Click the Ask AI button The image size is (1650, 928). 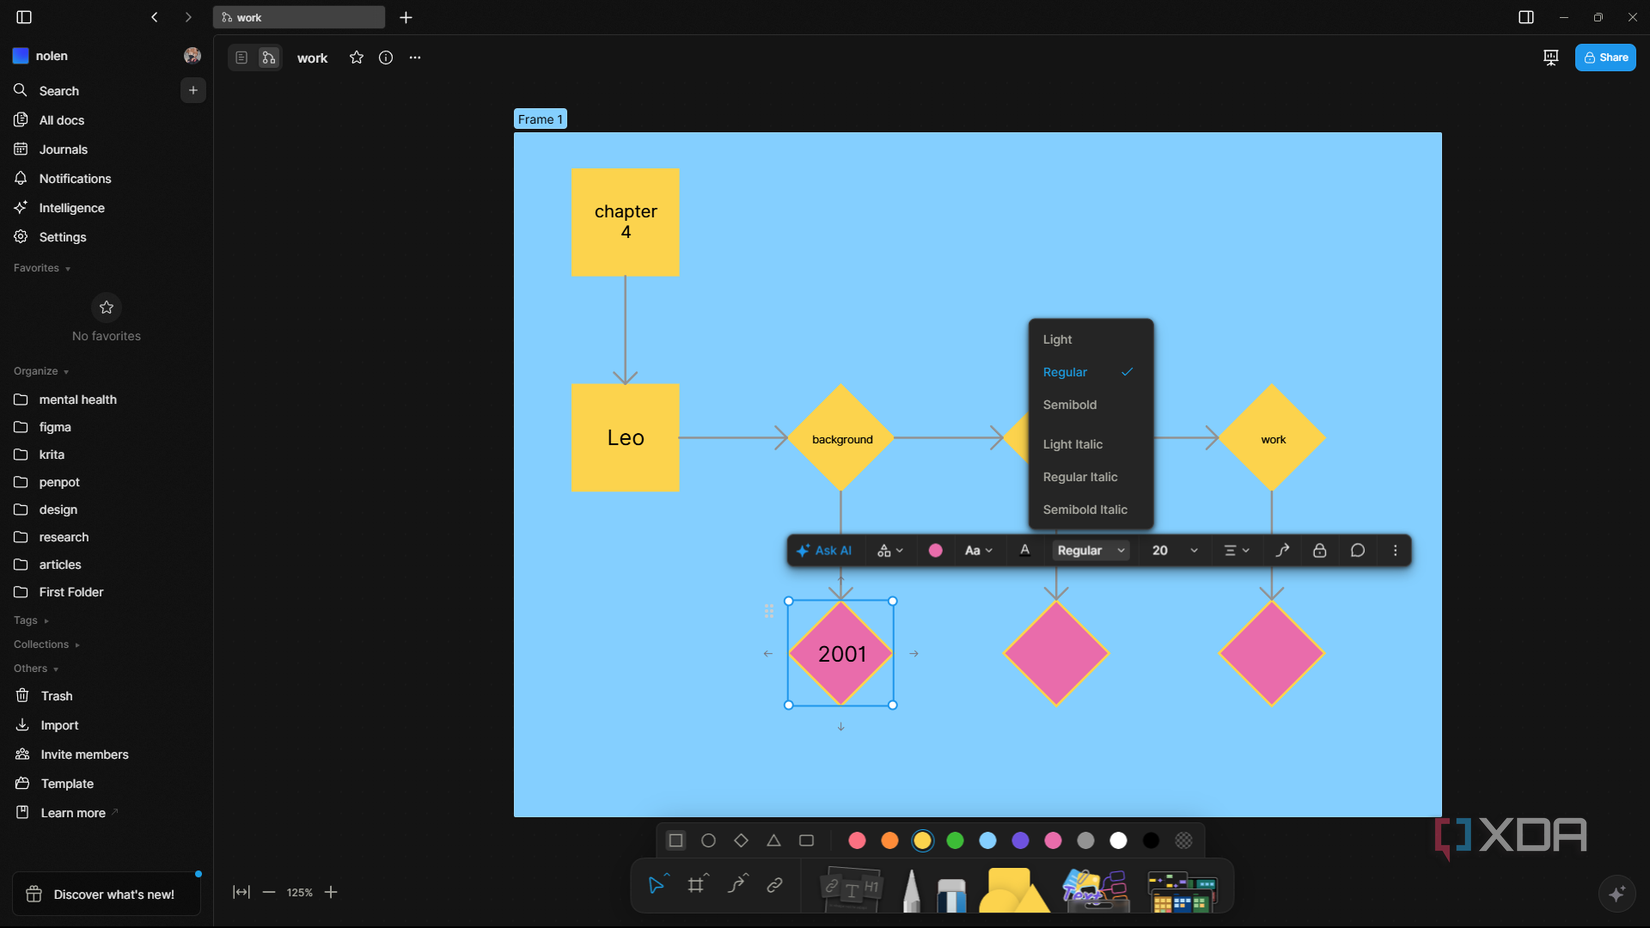tap(824, 550)
